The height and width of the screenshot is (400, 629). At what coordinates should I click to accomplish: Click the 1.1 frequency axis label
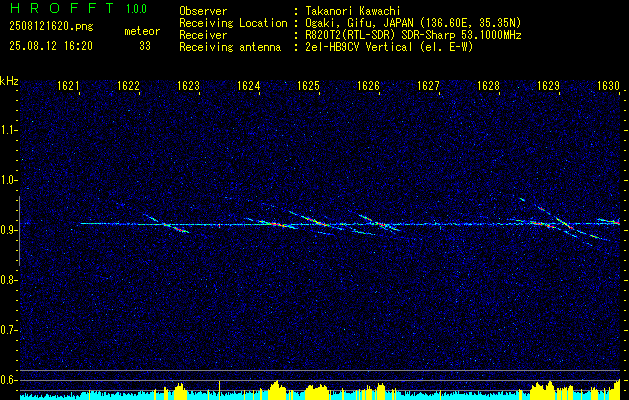pos(7,130)
